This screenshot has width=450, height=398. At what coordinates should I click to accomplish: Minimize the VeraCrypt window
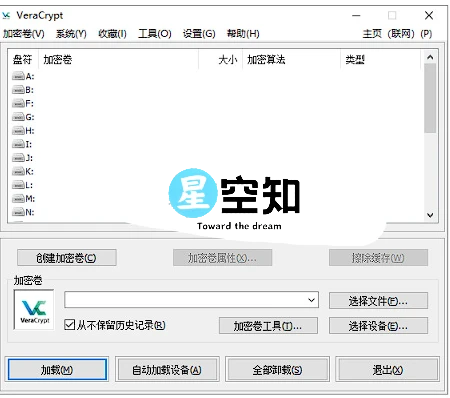(356, 15)
